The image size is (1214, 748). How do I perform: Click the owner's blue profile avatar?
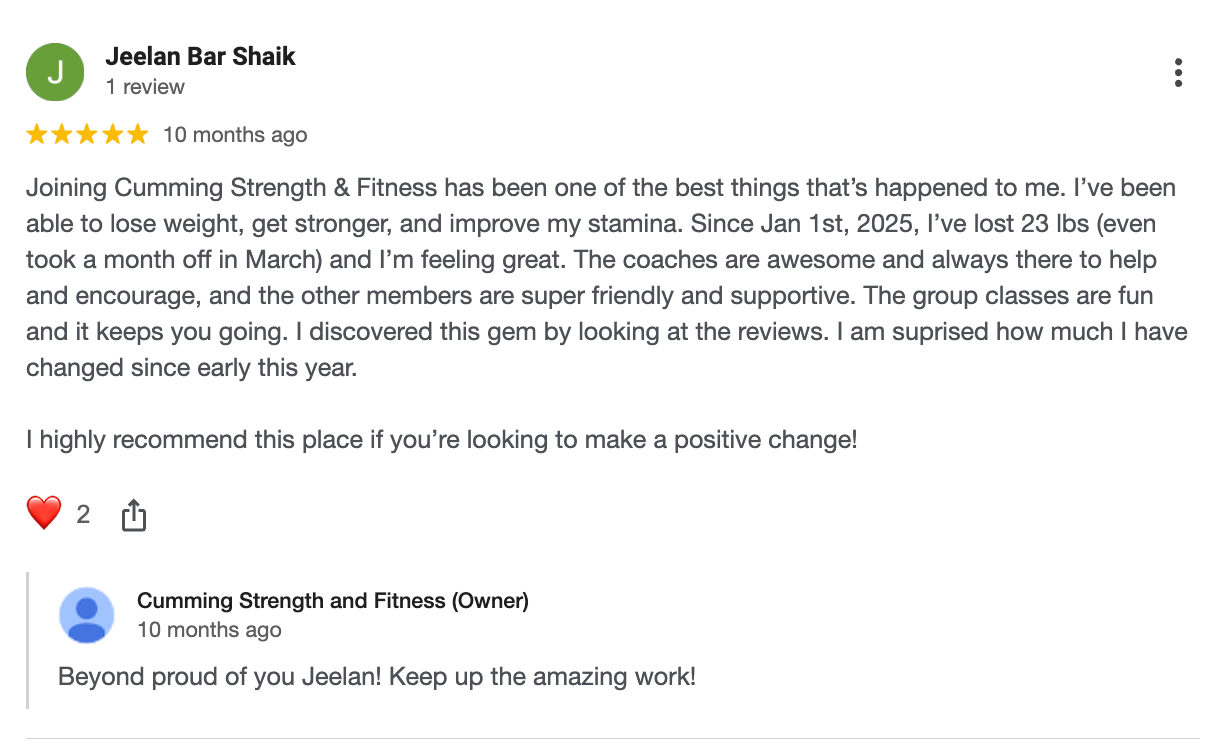tap(87, 615)
